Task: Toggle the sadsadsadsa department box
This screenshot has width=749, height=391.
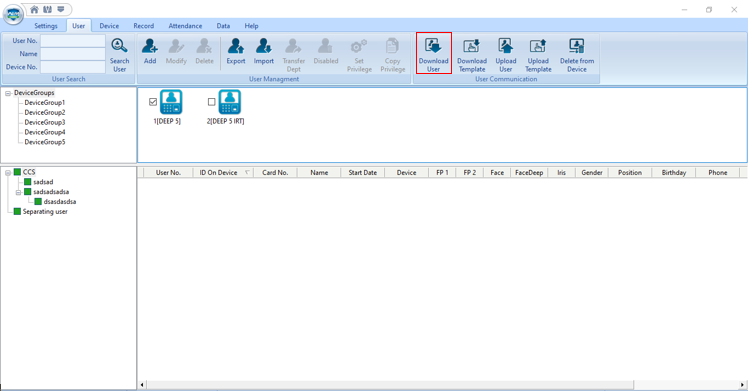Action: [28, 192]
